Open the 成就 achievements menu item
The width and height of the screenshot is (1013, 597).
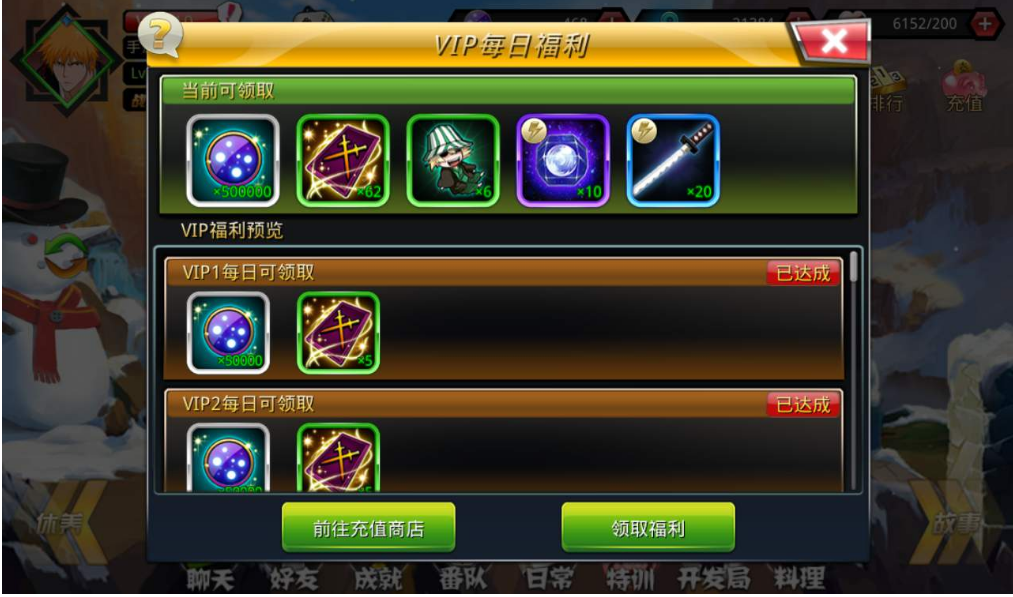click(379, 578)
